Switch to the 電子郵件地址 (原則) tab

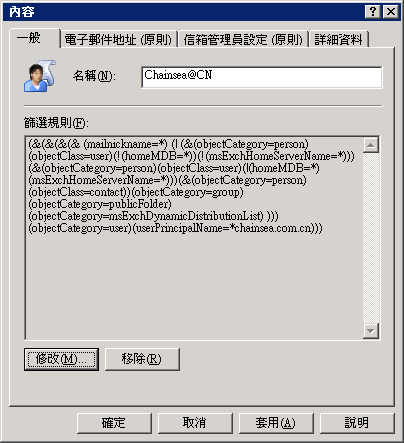[118, 40]
